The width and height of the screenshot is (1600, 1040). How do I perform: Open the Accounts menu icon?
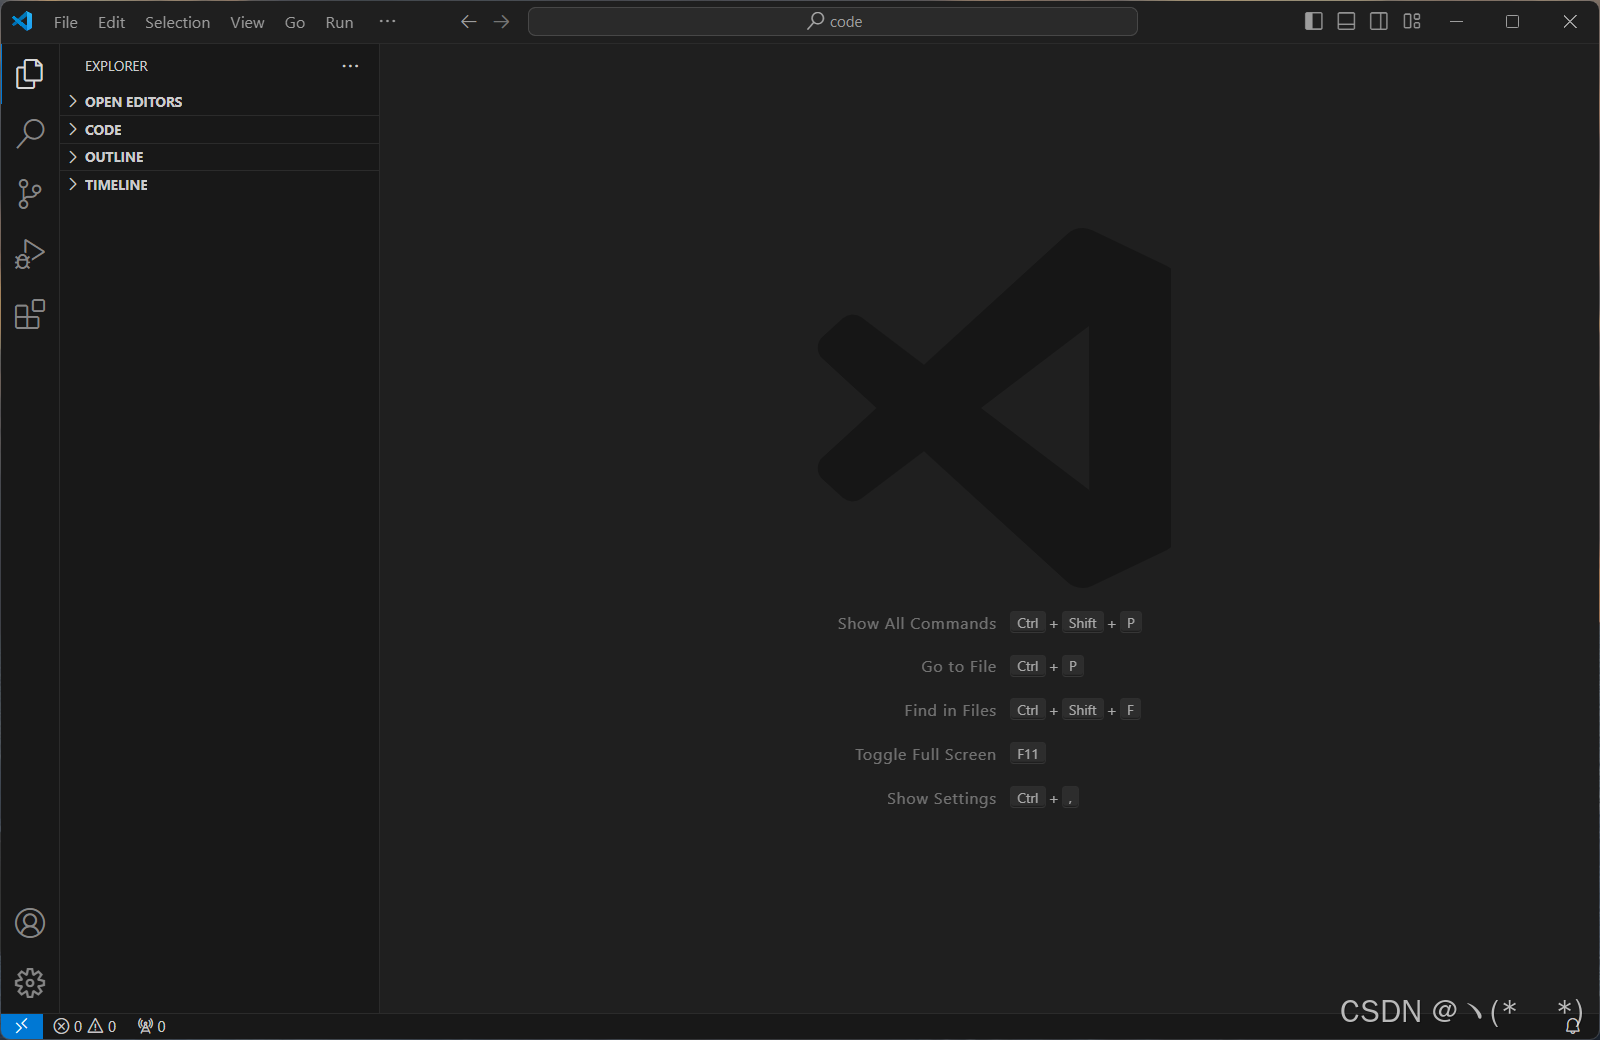(30, 923)
